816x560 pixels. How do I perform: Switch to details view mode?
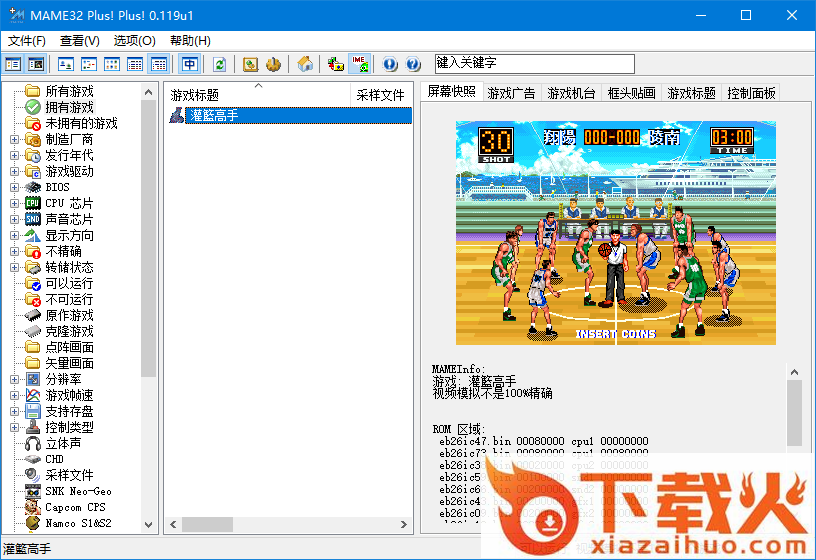click(135, 65)
